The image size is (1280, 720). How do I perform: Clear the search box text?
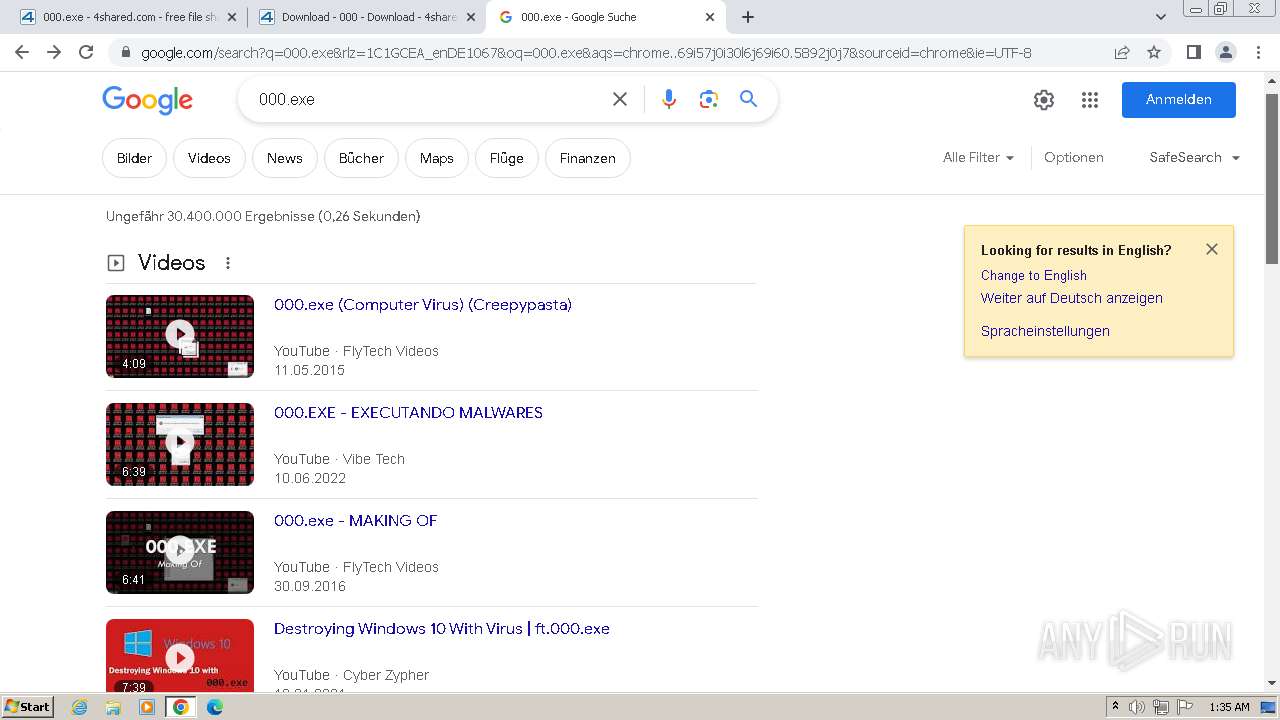(620, 99)
